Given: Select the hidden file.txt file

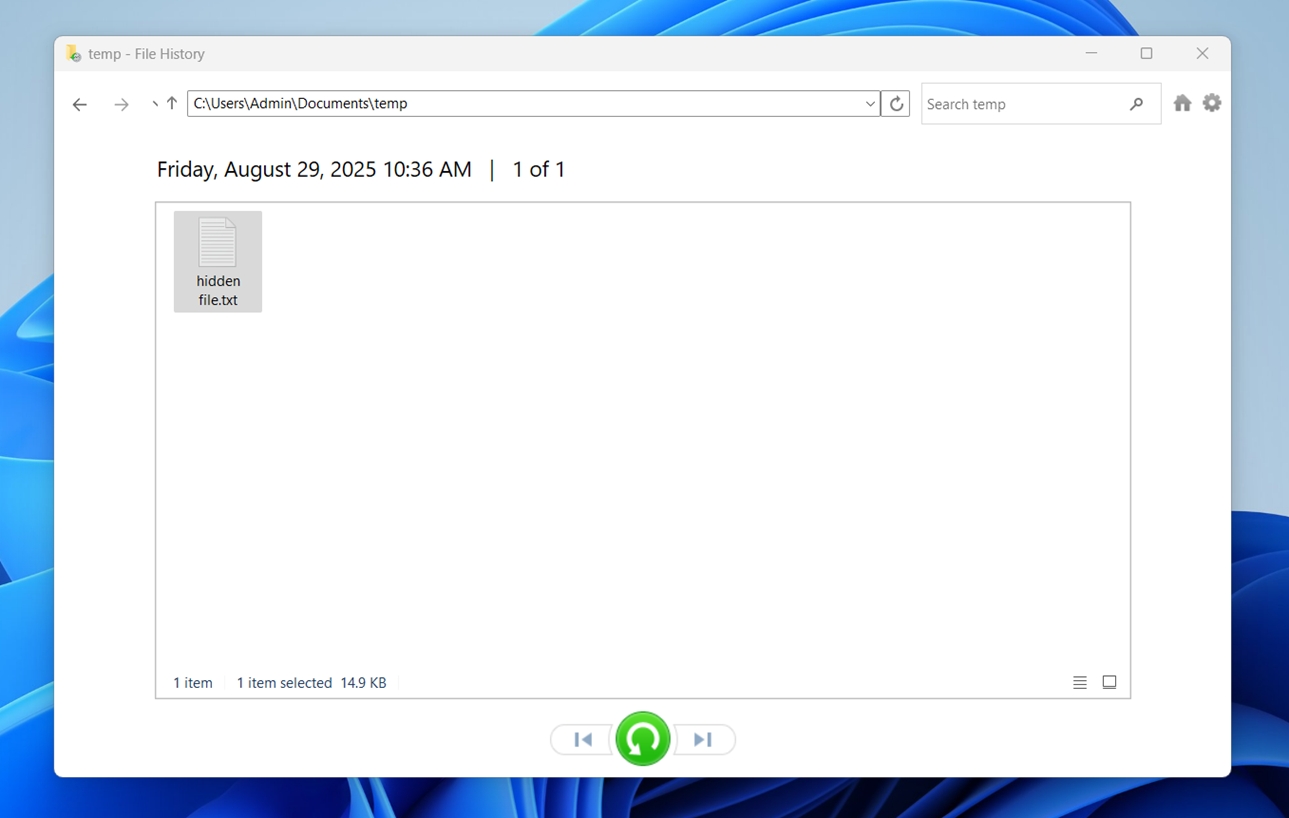Looking at the screenshot, I should tap(218, 261).
